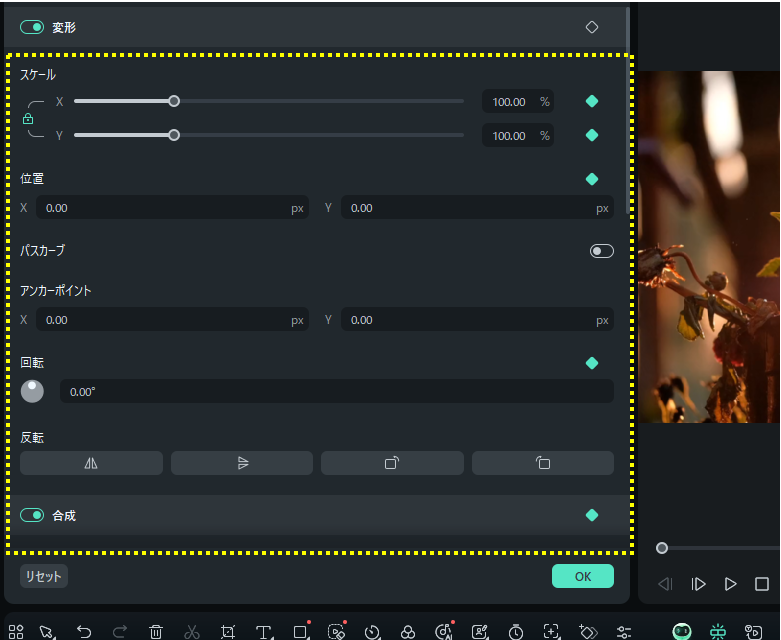Viewport: 781px width, 640px height.
Task: Rotate the clip 90 degrees counterclockwise
Action: [x=543, y=463]
